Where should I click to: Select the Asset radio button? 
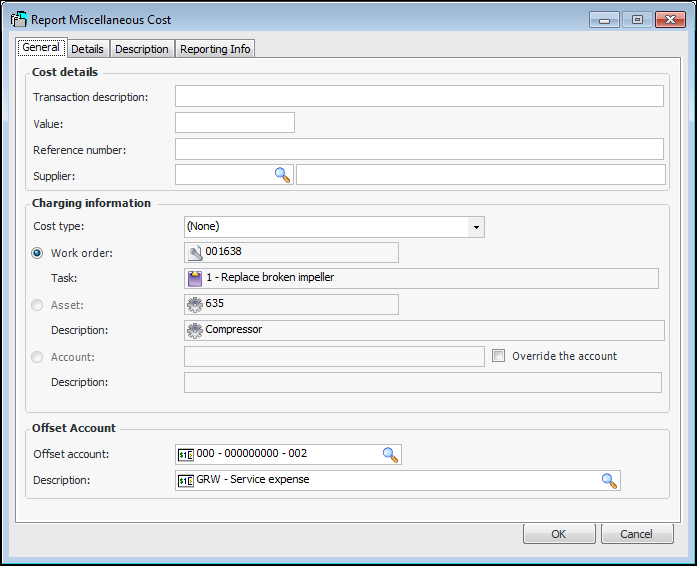point(38,305)
